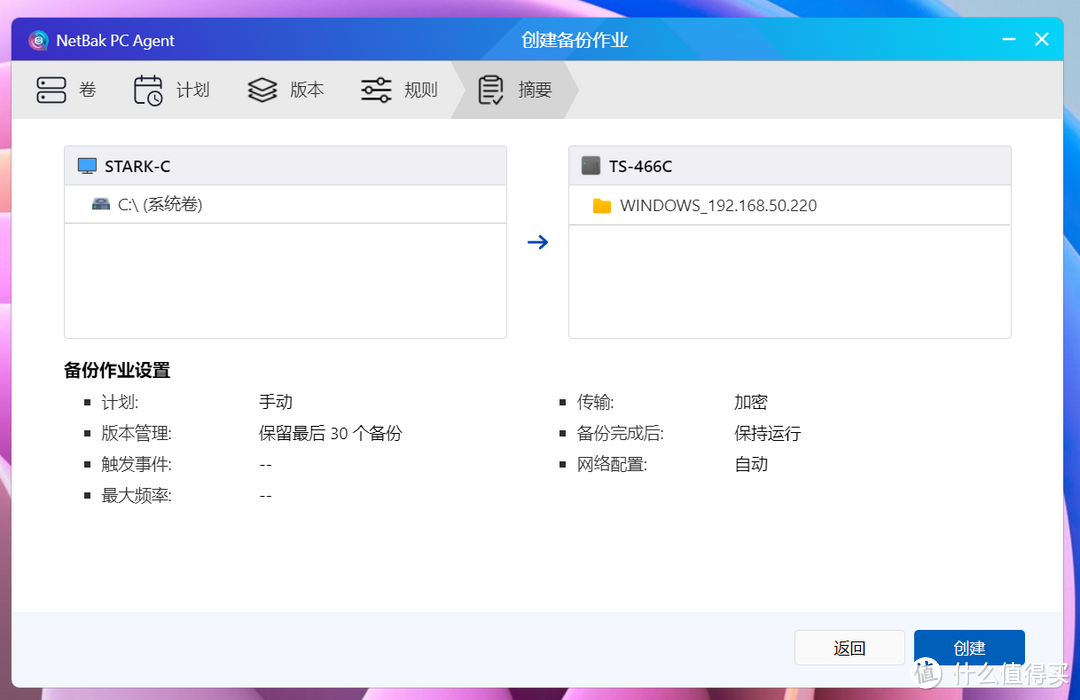Open the yellow WINDOWS_192.168.50.220 folder icon
This screenshot has height=700, width=1080.
click(x=601, y=205)
